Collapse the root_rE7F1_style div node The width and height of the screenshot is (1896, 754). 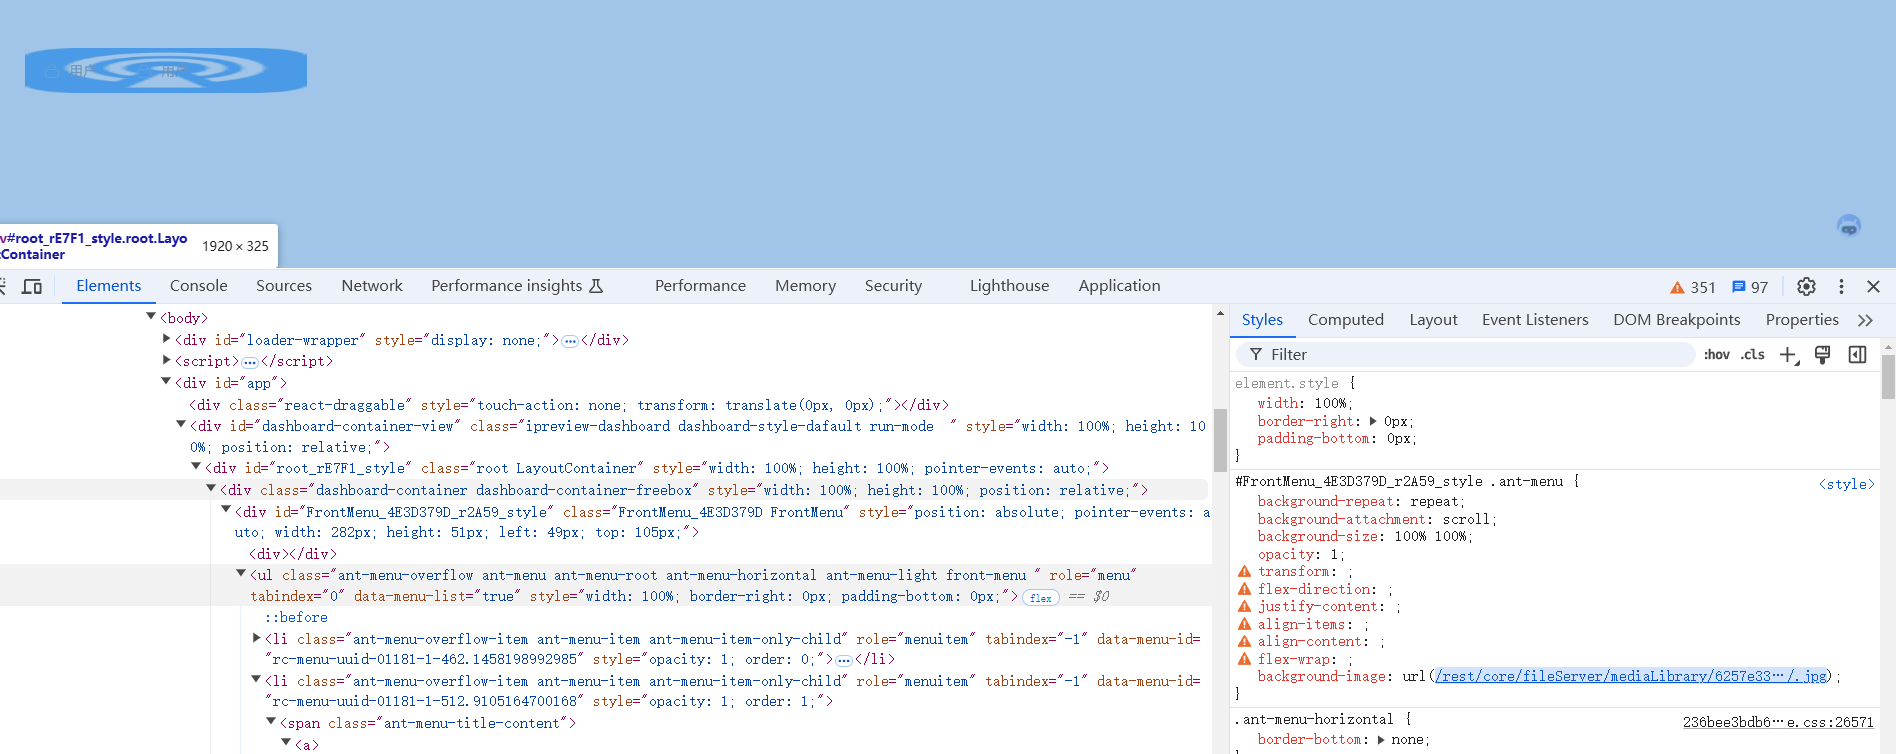(196, 466)
